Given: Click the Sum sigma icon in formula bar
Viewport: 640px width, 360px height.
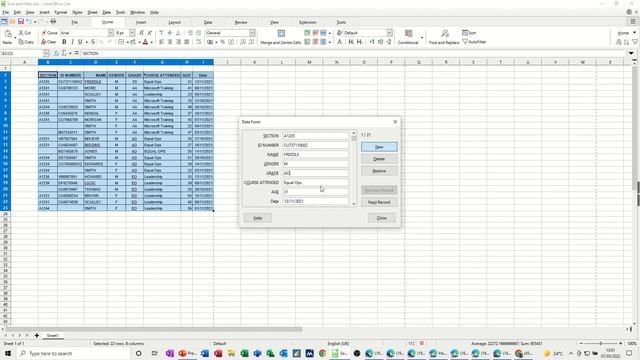Looking at the screenshot, I should [x=64, y=53].
